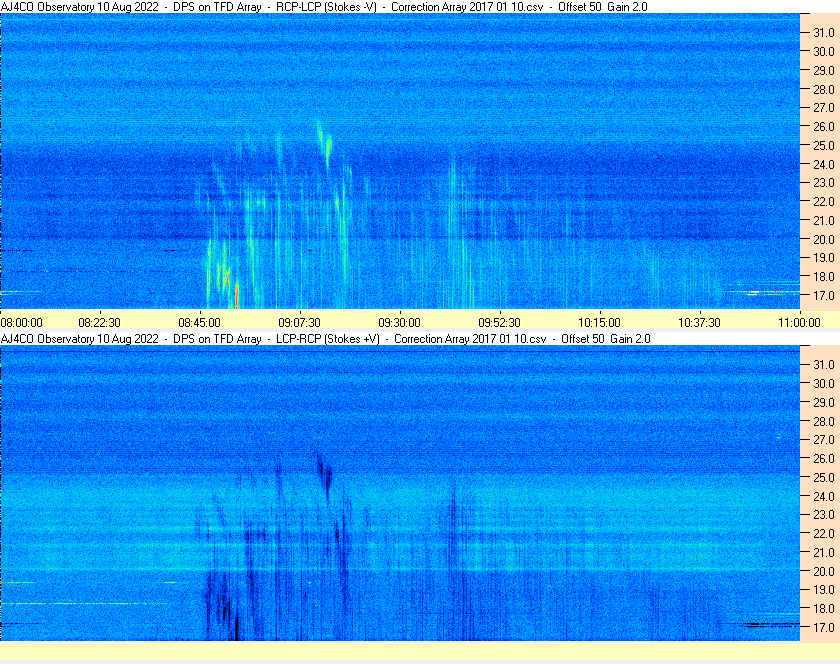Image resolution: width=840 pixels, height=664 pixels.
Task: Select 30.0 on the Stokes +V frequency axis
Action: point(824,383)
